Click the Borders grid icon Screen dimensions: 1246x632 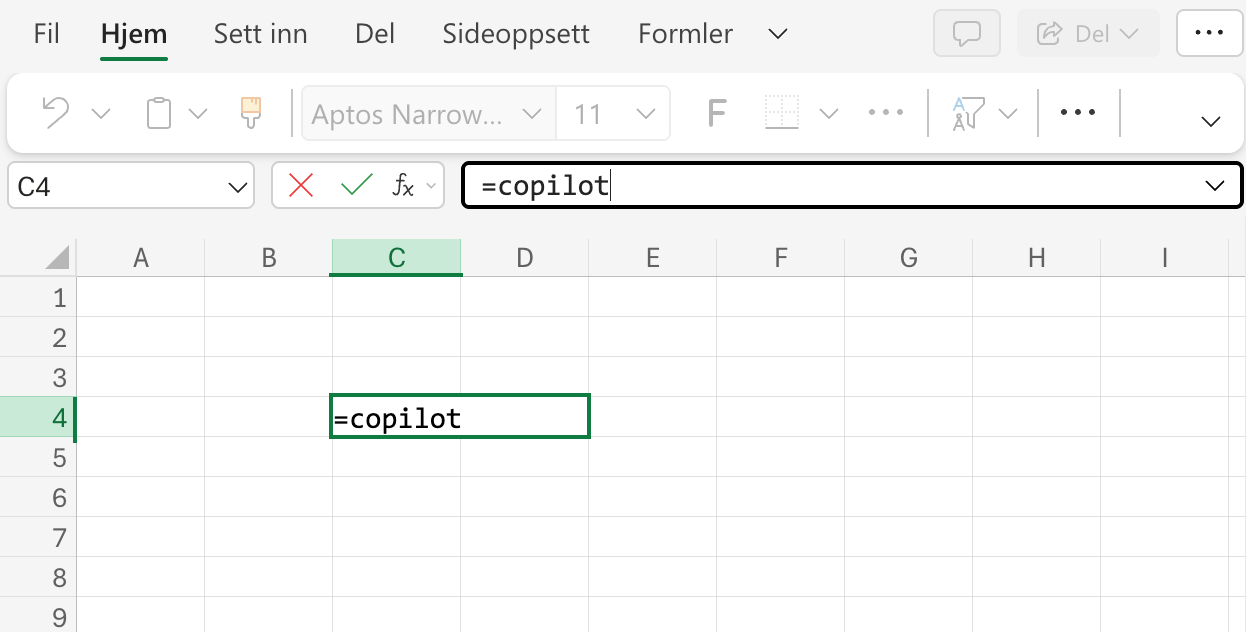[x=783, y=113]
